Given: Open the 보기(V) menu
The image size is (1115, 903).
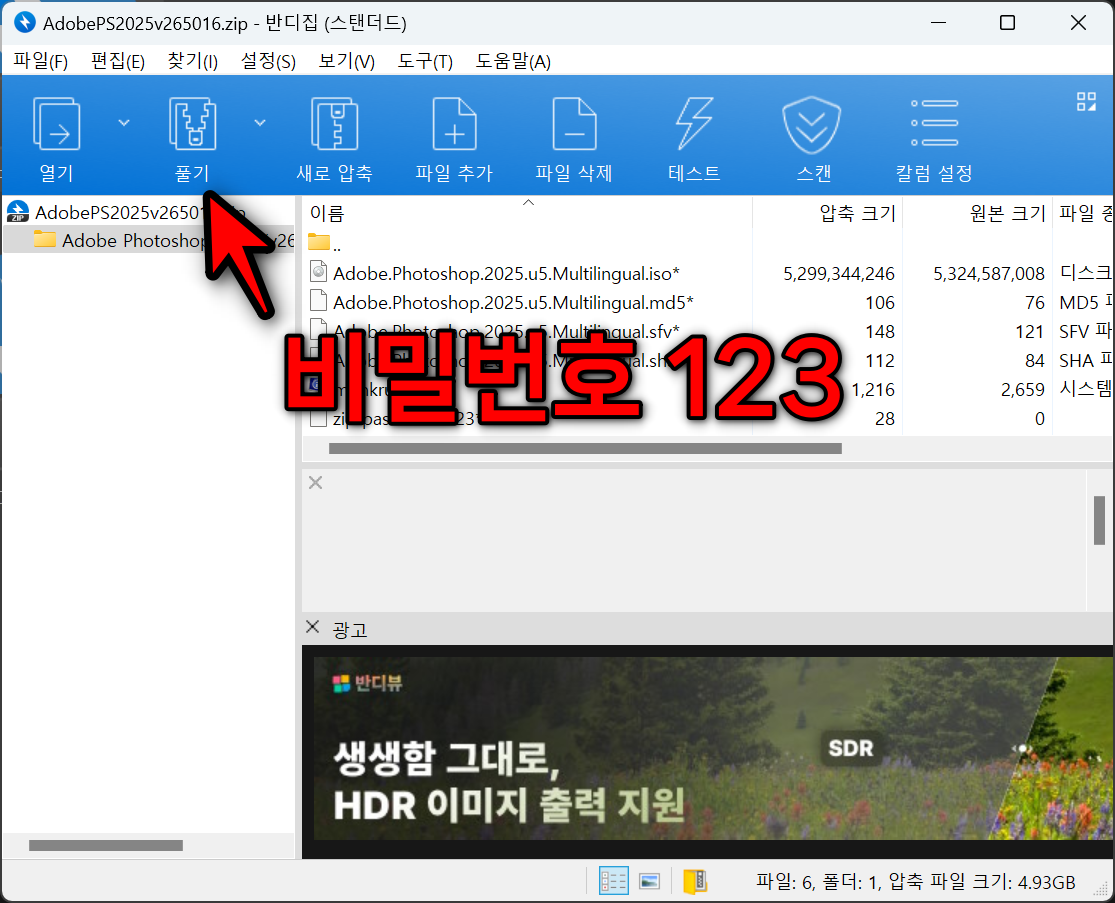Looking at the screenshot, I should tap(346, 61).
